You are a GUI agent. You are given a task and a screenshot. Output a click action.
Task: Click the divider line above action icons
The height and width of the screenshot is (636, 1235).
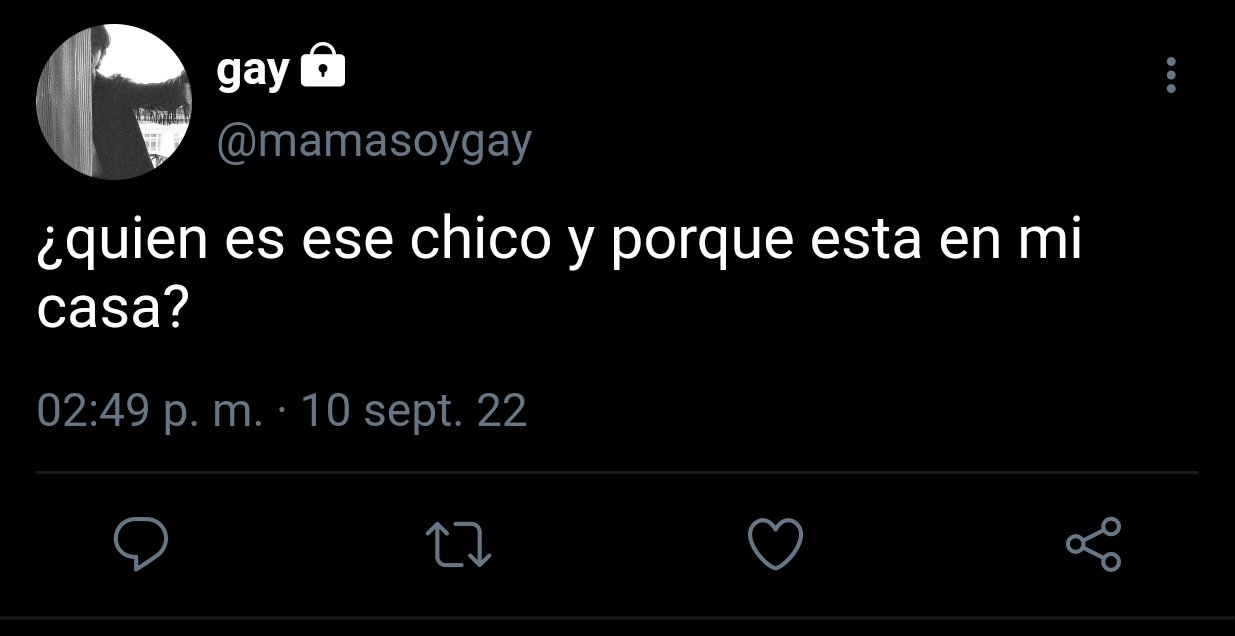coord(617,471)
